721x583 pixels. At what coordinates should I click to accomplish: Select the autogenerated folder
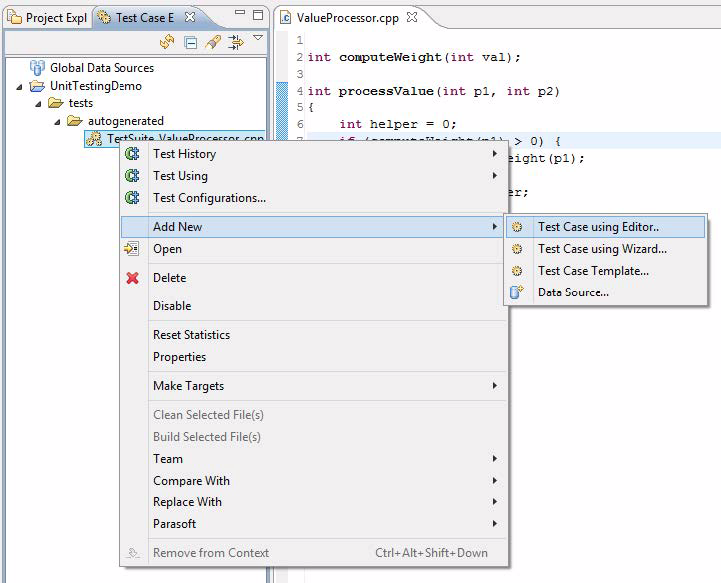click(x=126, y=121)
